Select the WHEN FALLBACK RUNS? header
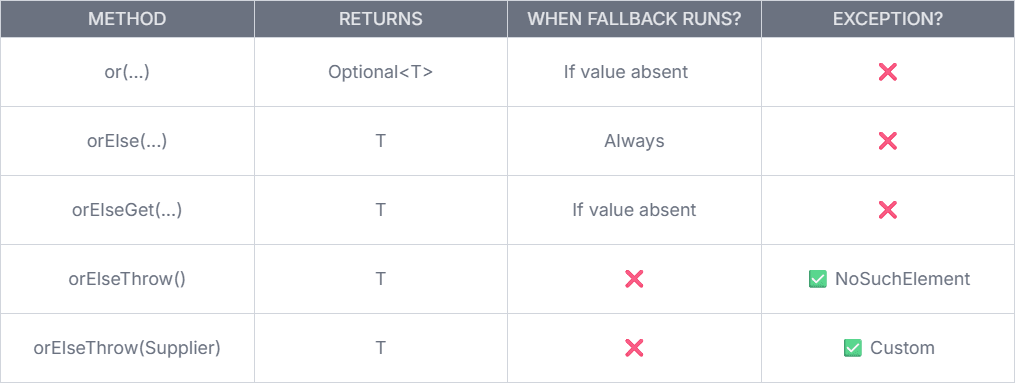 634,19
